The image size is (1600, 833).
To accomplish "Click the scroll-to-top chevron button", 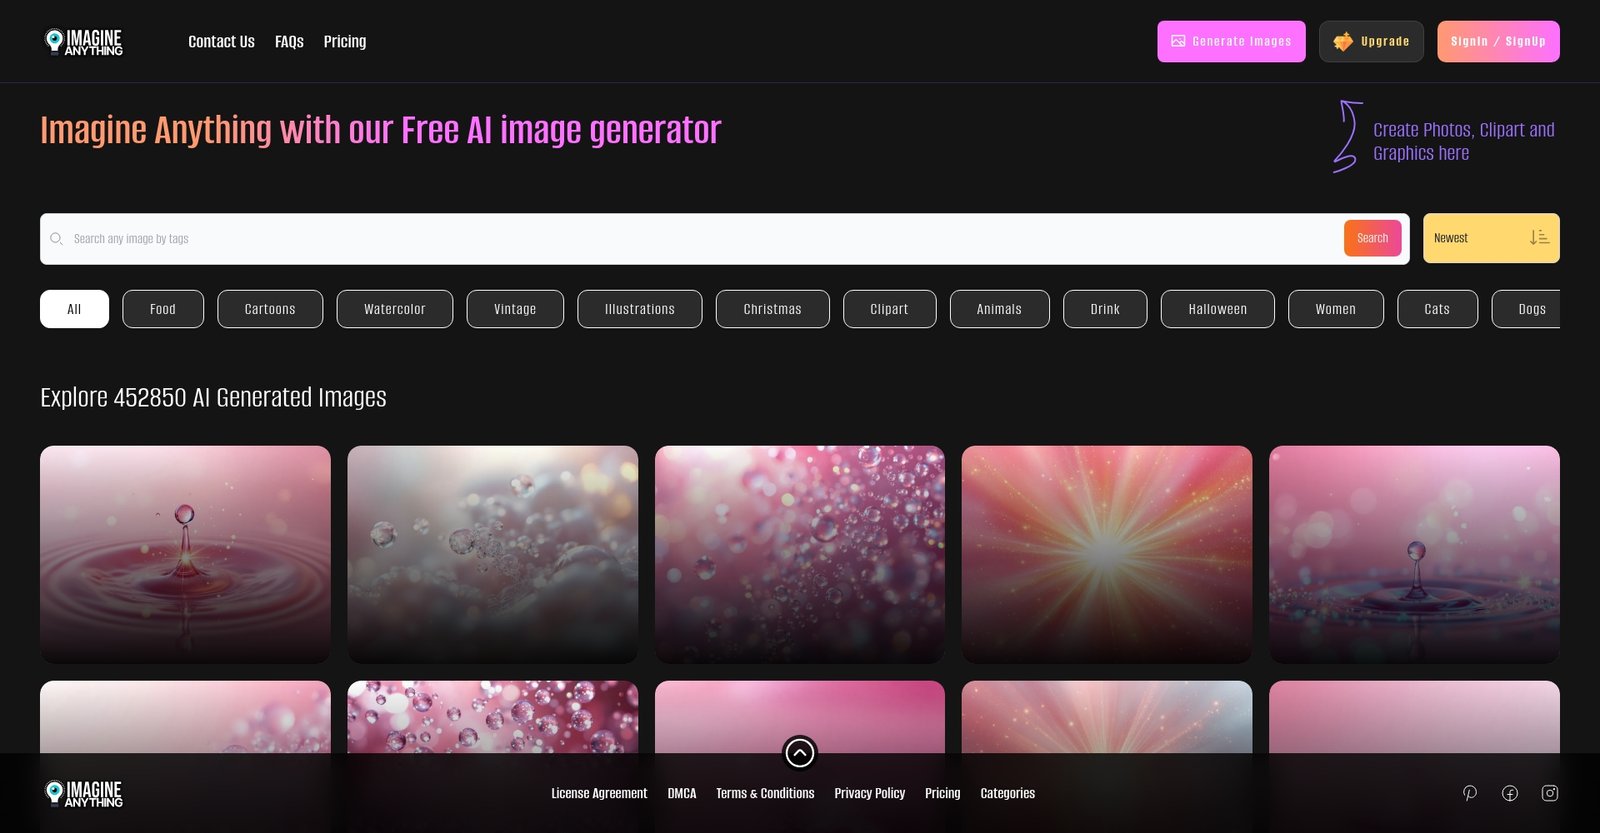I will pos(800,753).
